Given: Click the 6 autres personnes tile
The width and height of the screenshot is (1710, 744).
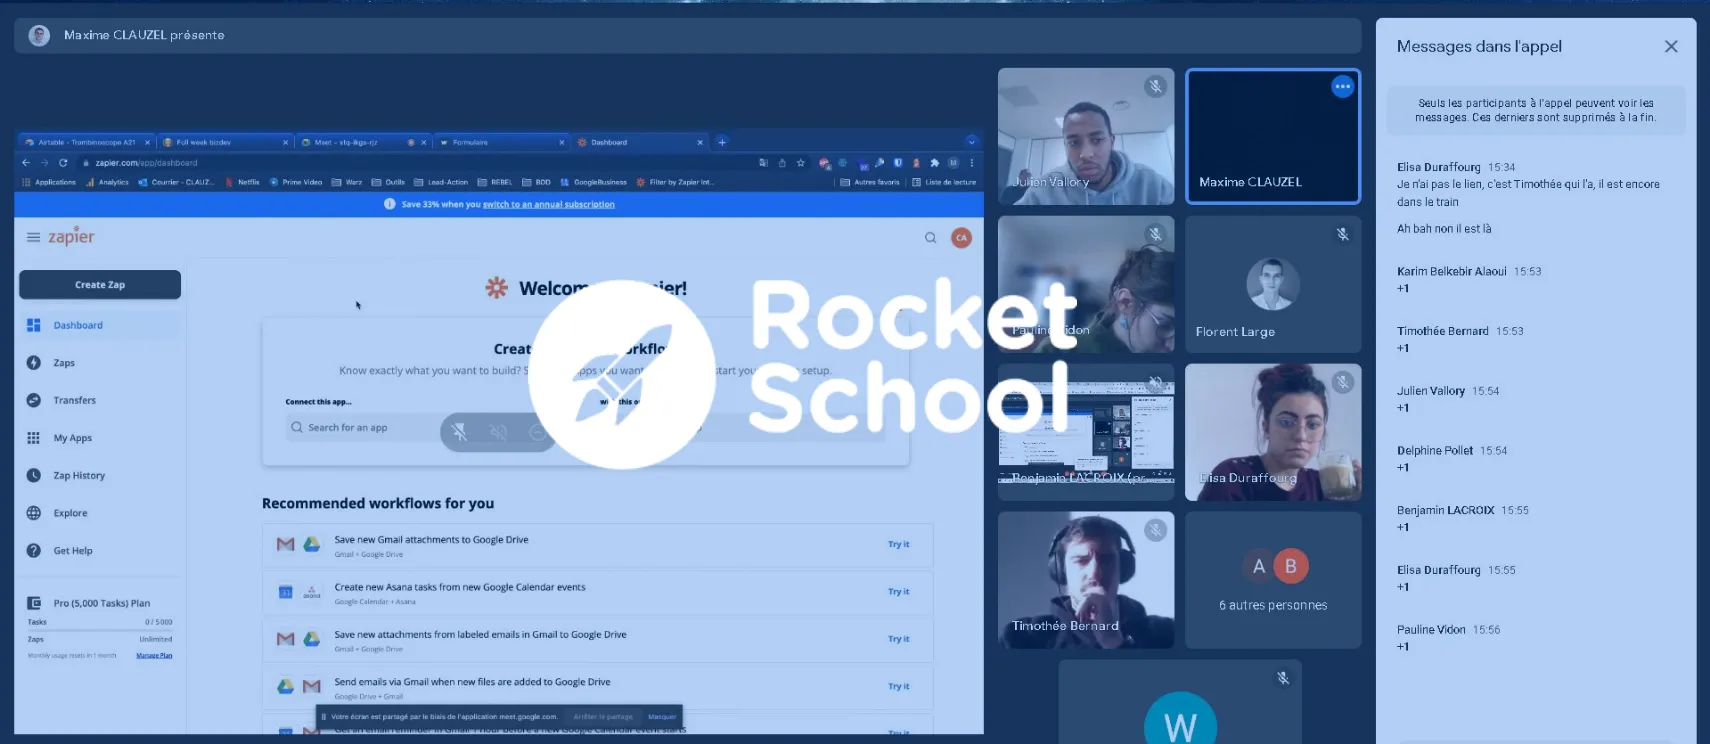Looking at the screenshot, I should click(x=1273, y=580).
